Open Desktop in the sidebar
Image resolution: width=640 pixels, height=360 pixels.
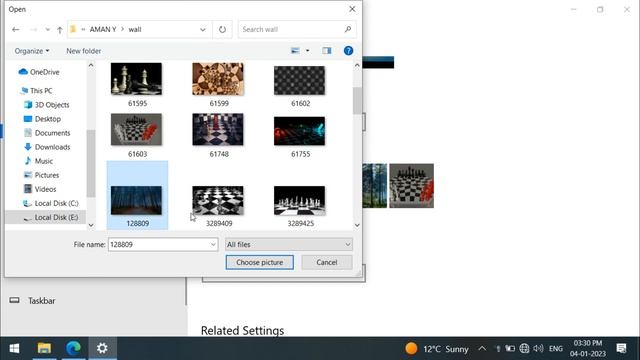pyautogui.click(x=42, y=119)
